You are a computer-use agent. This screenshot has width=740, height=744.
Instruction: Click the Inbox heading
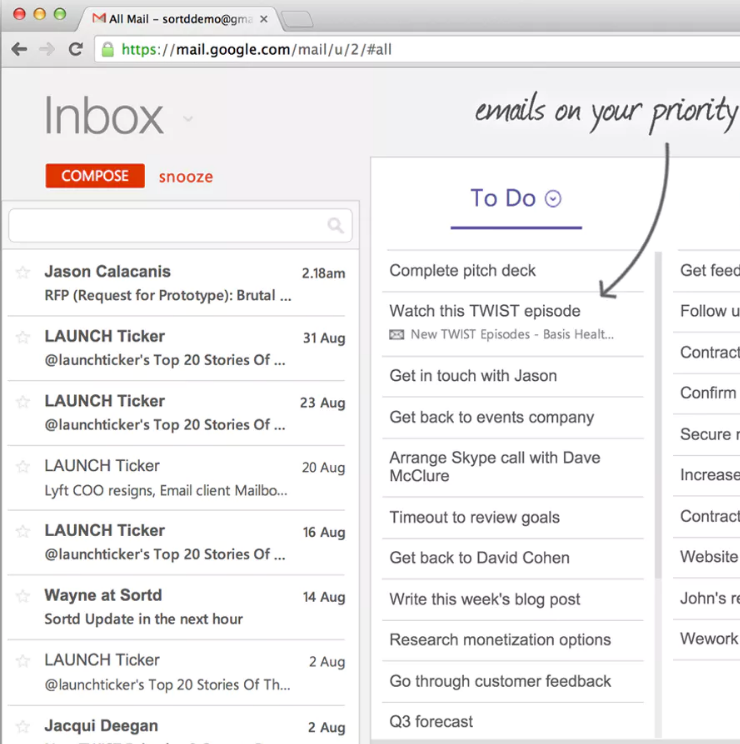pos(103,116)
